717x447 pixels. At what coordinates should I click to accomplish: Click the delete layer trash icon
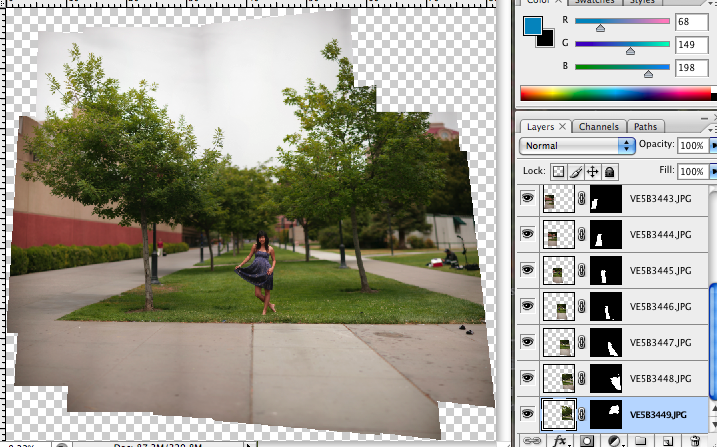tap(694, 440)
